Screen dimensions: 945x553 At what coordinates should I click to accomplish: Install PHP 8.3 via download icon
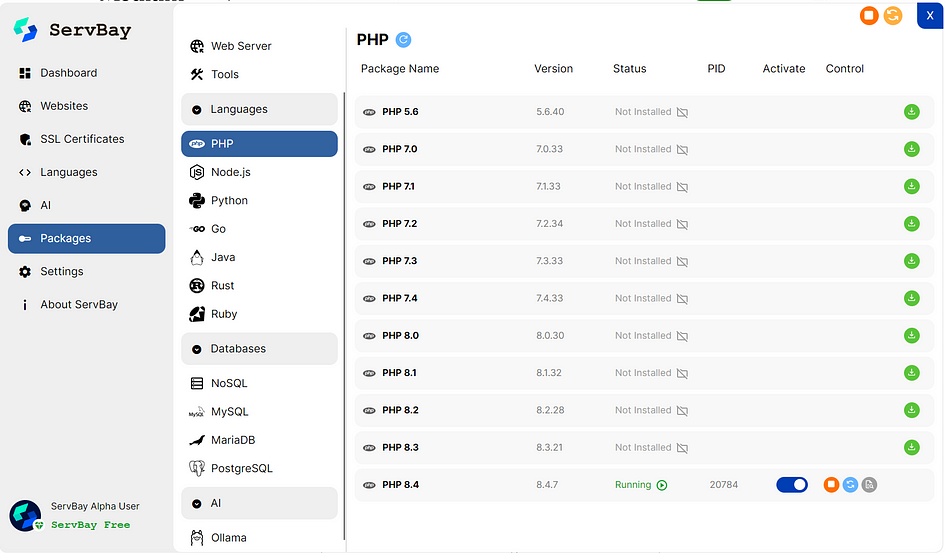click(911, 448)
